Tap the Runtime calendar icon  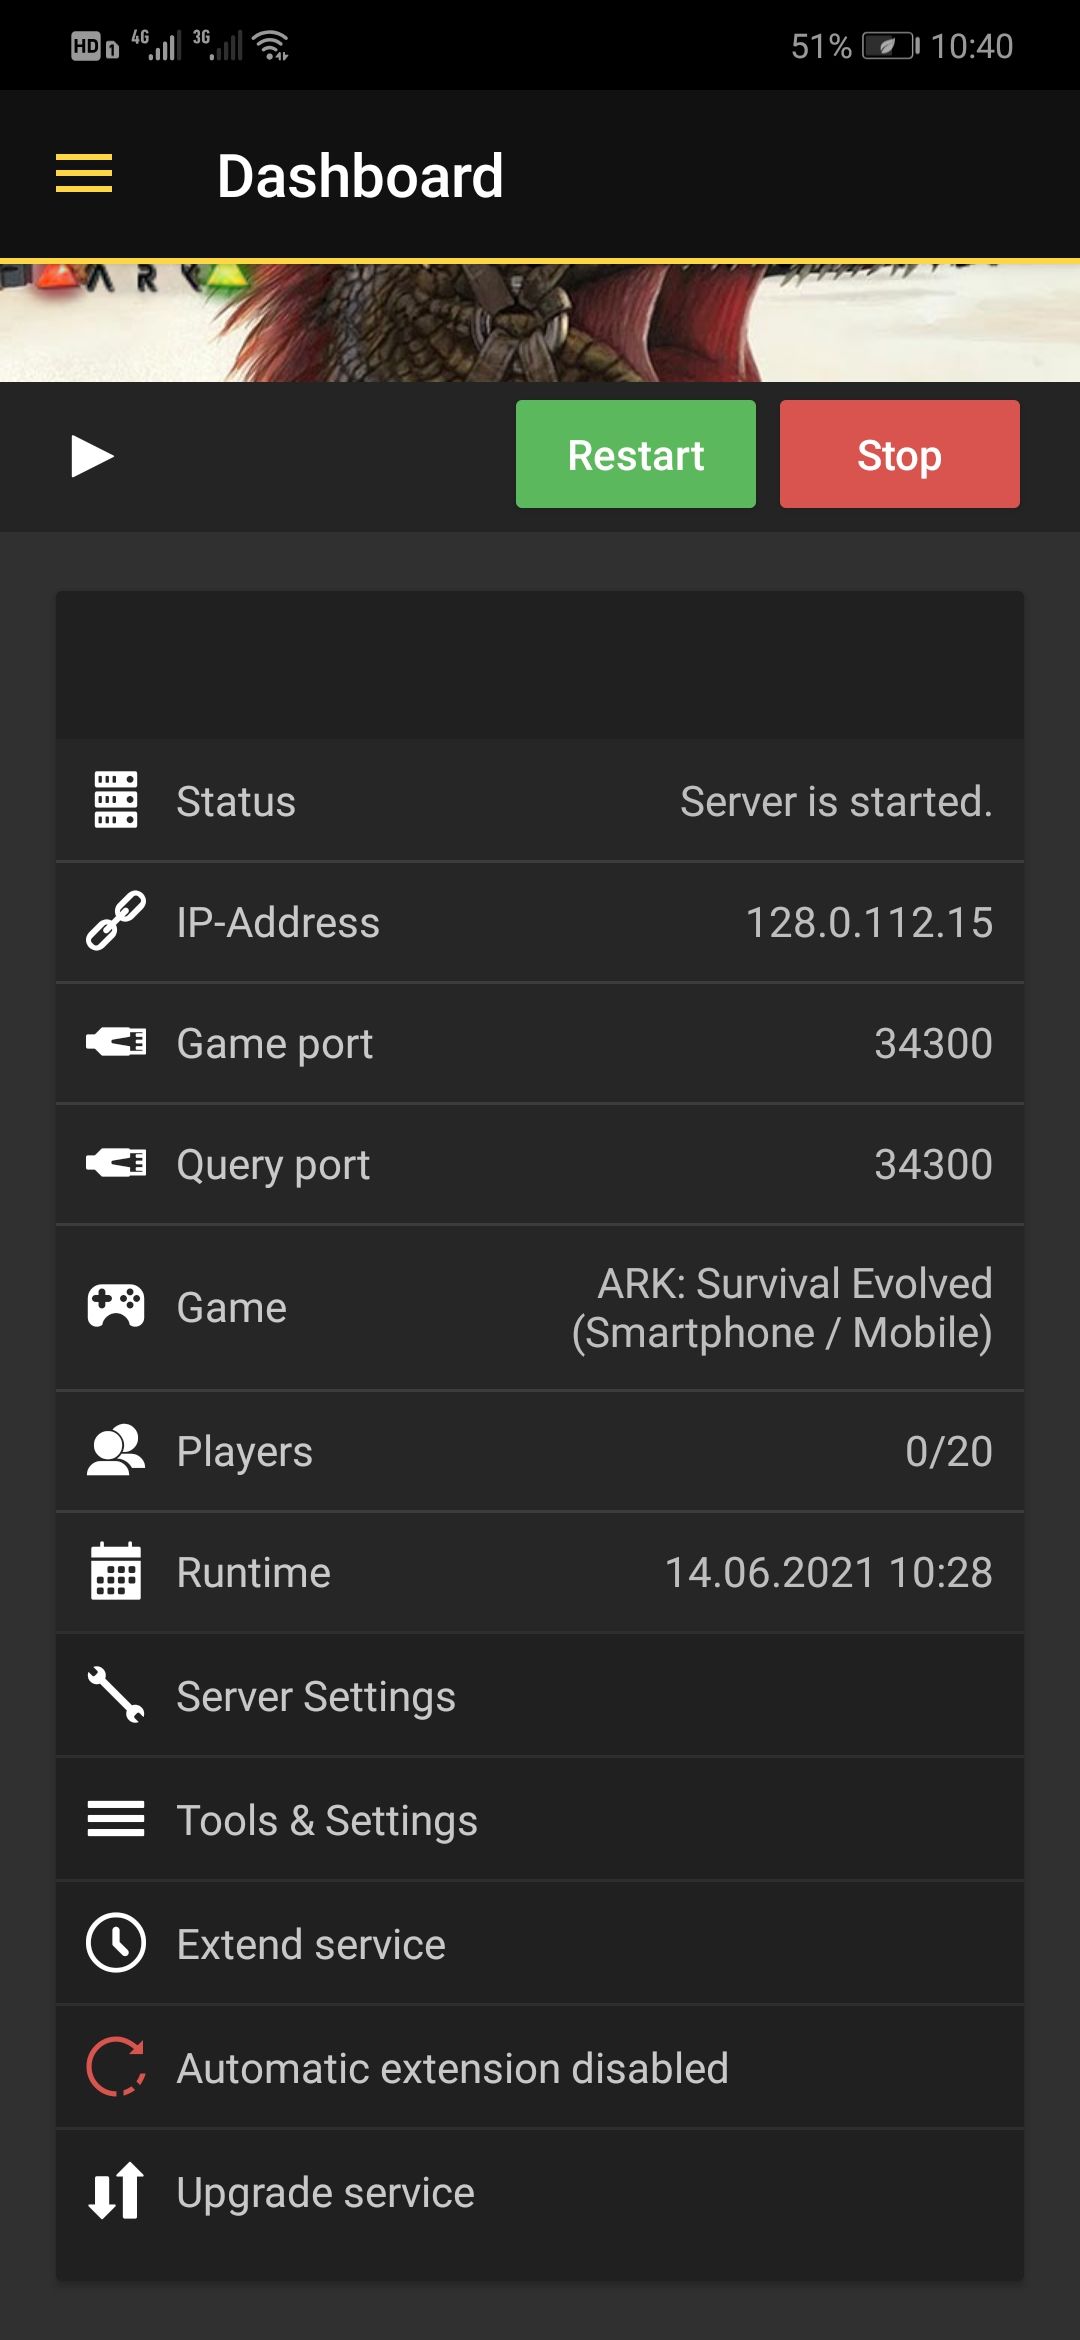[116, 1572]
